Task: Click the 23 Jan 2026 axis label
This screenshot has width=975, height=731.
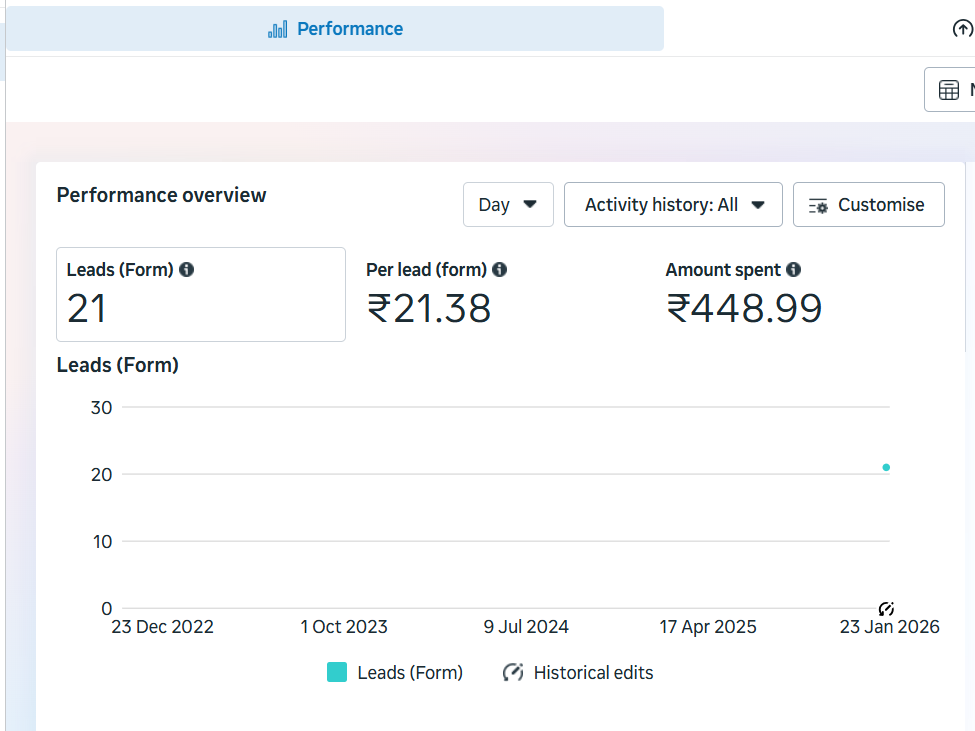Action: 889,627
